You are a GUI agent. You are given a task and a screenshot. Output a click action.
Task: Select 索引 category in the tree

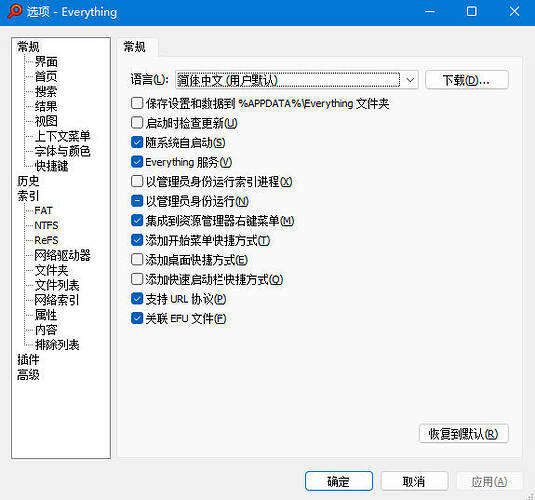[x=28, y=196]
